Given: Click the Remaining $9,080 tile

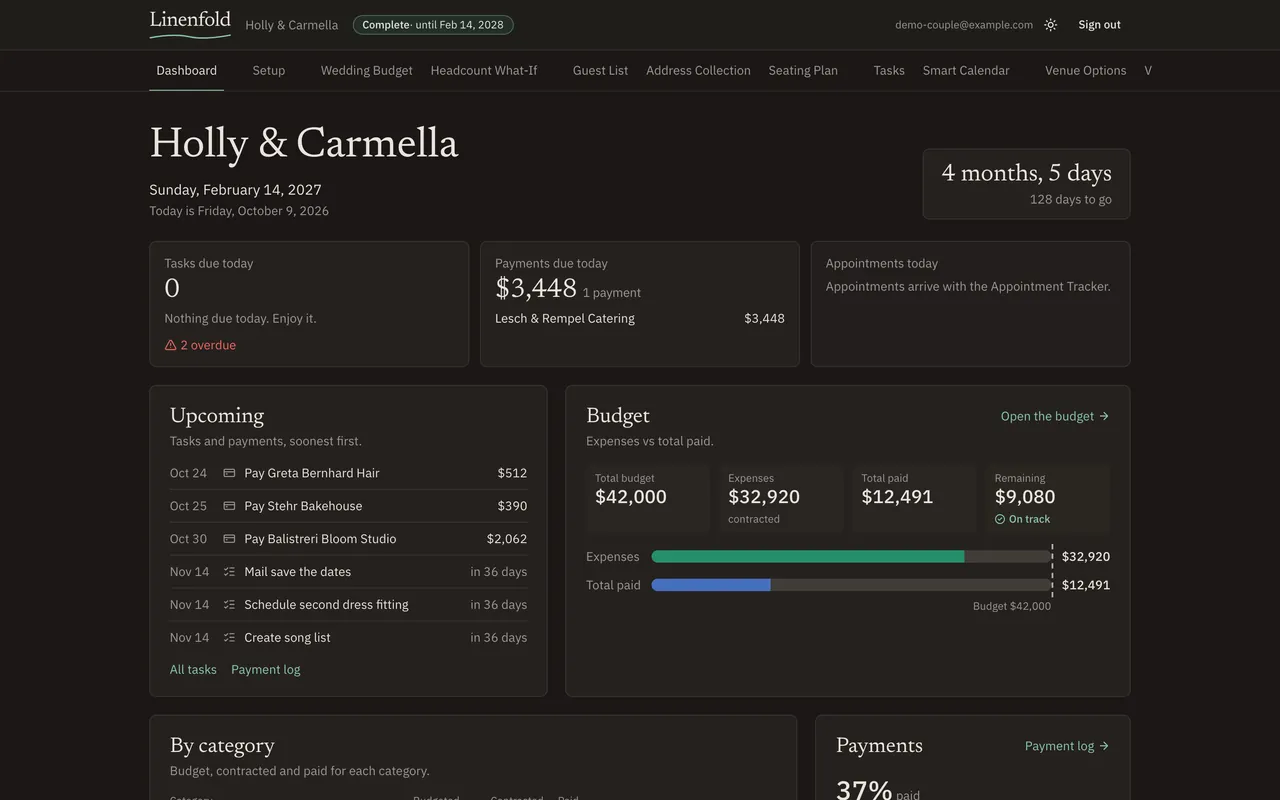Looking at the screenshot, I should tap(1047, 498).
